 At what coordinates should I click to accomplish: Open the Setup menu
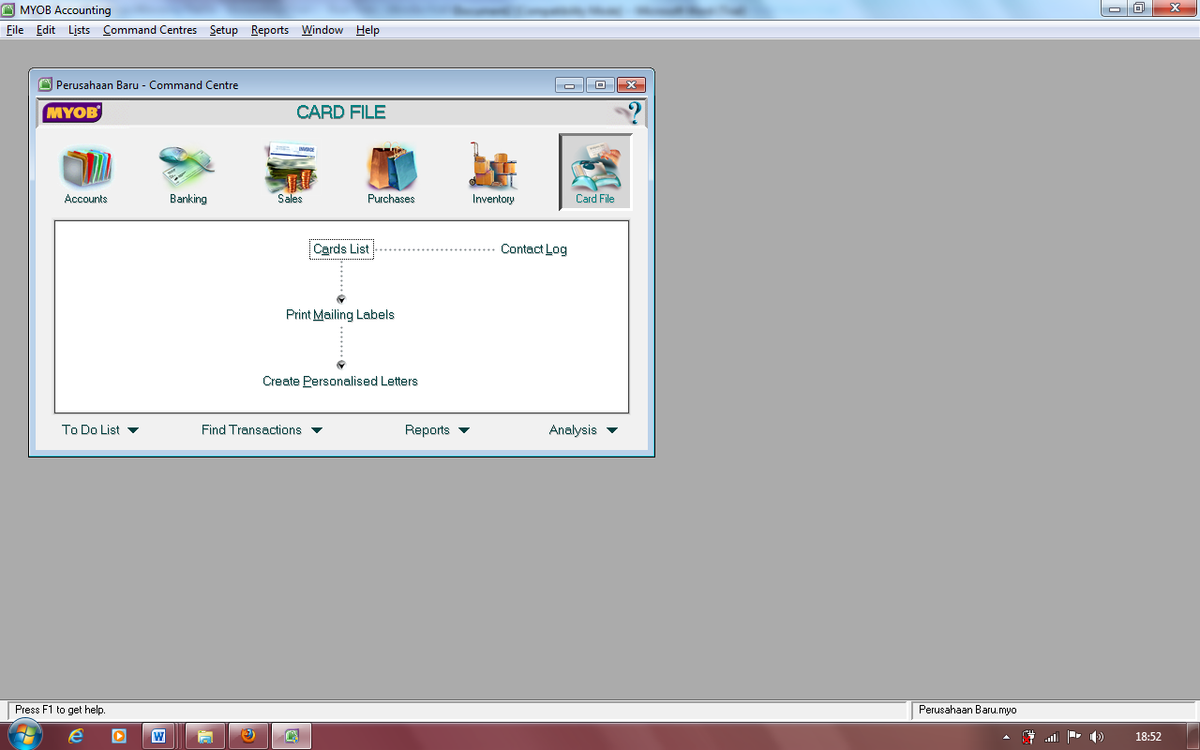click(224, 30)
